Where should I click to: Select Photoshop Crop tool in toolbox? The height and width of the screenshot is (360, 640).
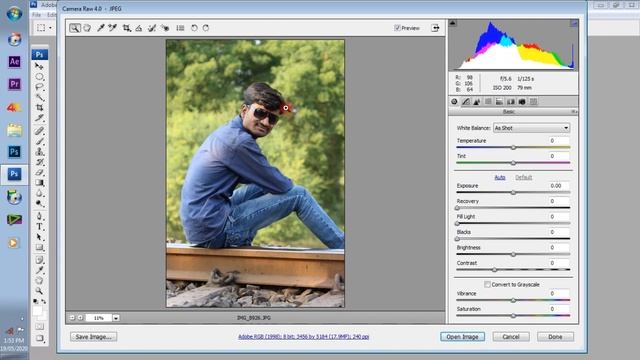39,107
